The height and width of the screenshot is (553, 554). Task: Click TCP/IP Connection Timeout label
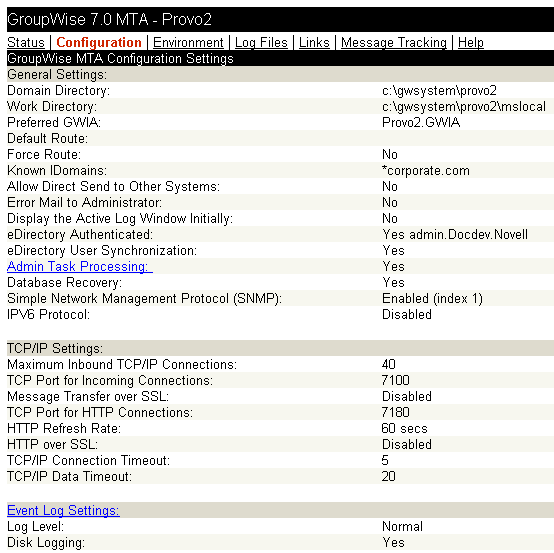click(x=88, y=460)
